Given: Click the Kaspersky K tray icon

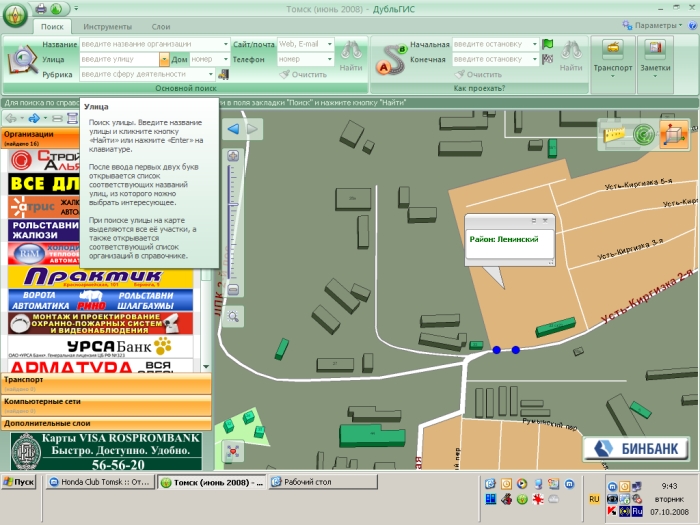Looking at the screenshot, I should [x=612, y=511].
